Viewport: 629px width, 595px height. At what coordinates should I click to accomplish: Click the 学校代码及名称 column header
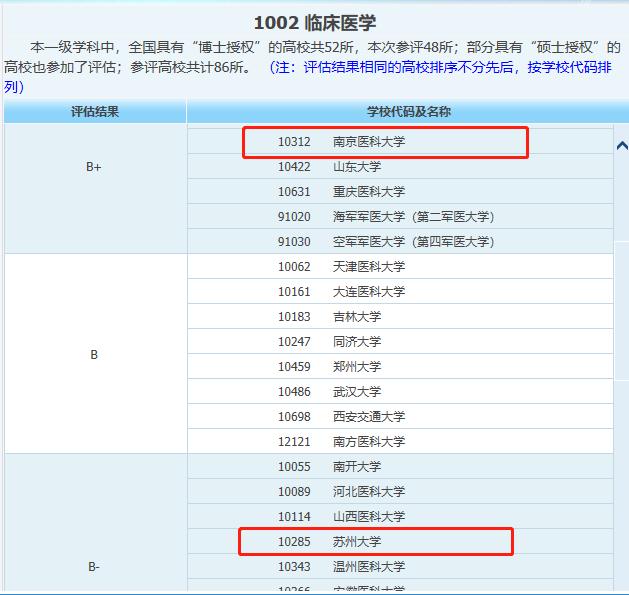click(x=408, y=112)
